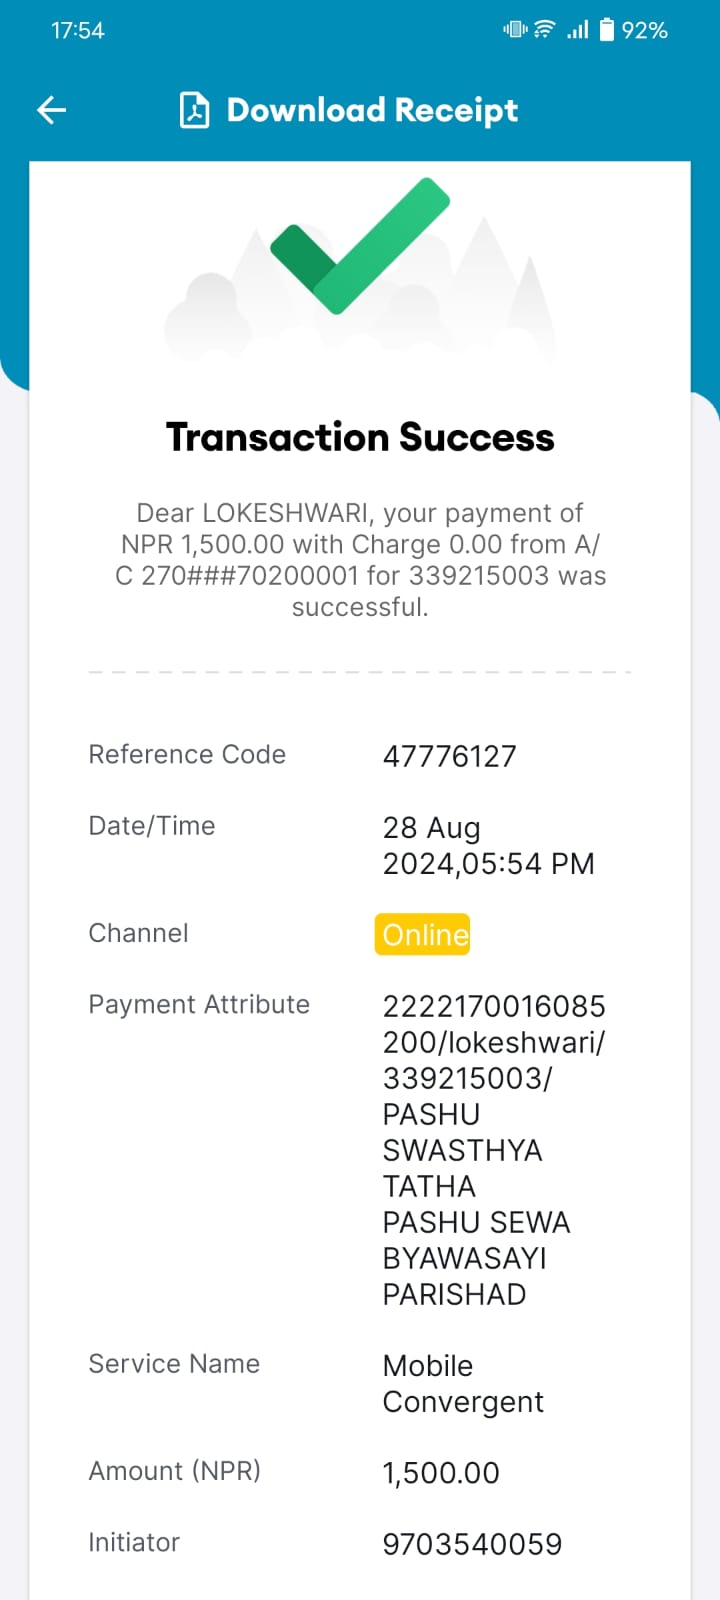
Task: Tap the Wi-Fi status icon
Action: pos(544,30)
